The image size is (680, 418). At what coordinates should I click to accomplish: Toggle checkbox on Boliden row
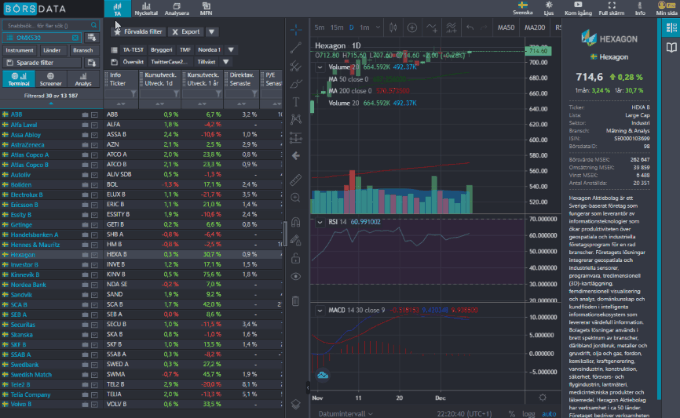[x=95, y=185]
